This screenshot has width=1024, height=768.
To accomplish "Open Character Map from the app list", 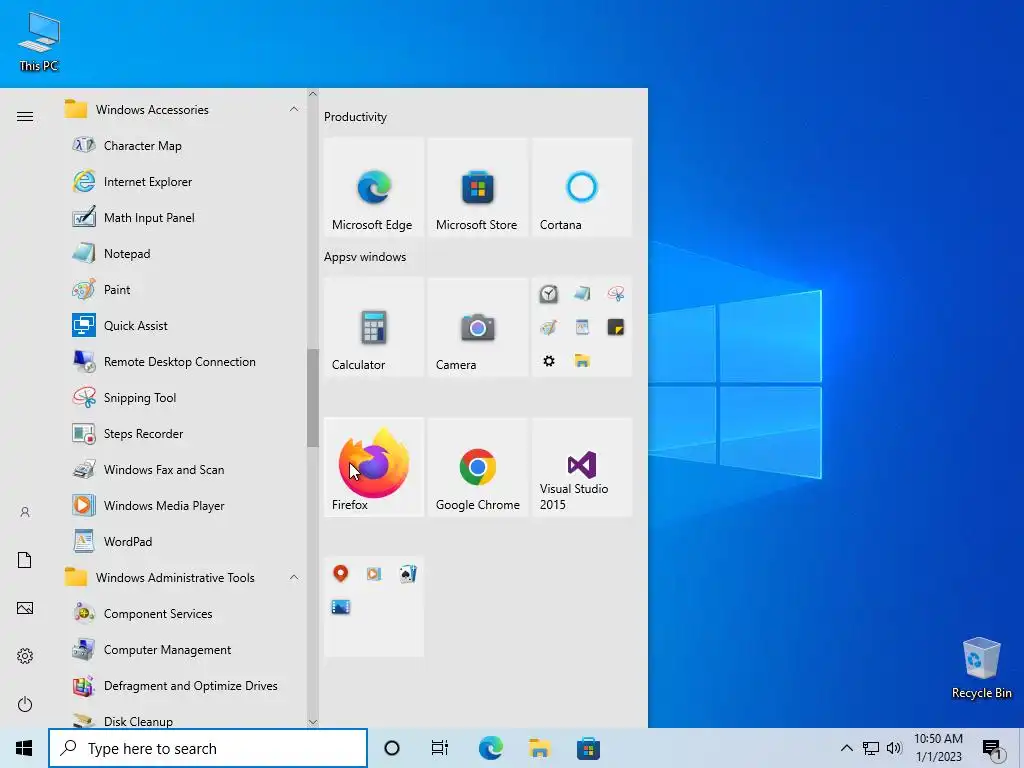I will (180, 146).
